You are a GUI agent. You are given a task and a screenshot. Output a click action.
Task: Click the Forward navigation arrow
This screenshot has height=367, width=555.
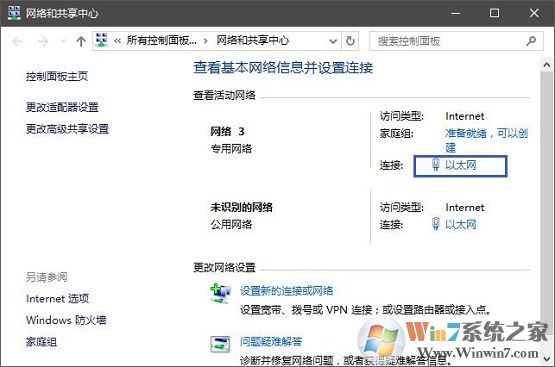click(43, 41)
